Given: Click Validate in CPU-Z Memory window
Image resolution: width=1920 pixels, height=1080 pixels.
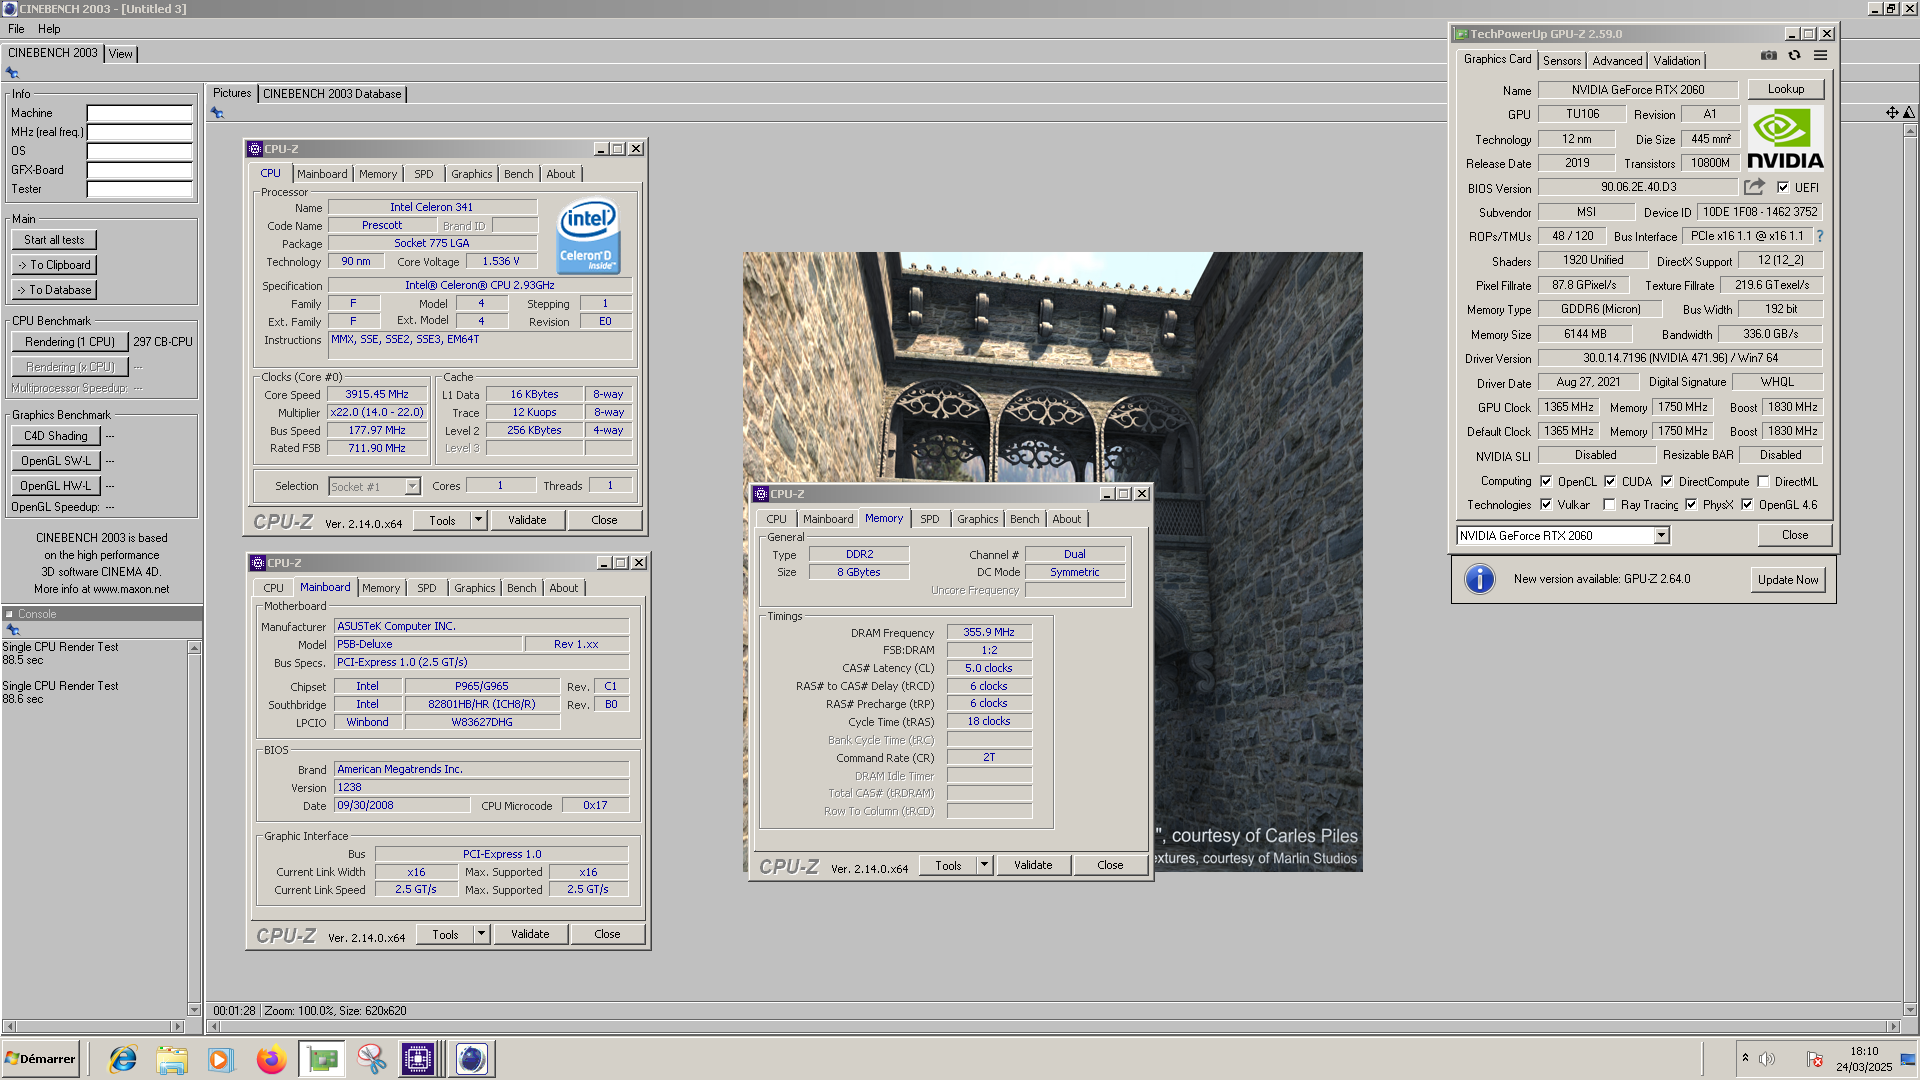Looking at the screenshot, I should (x=1032, y=865).
